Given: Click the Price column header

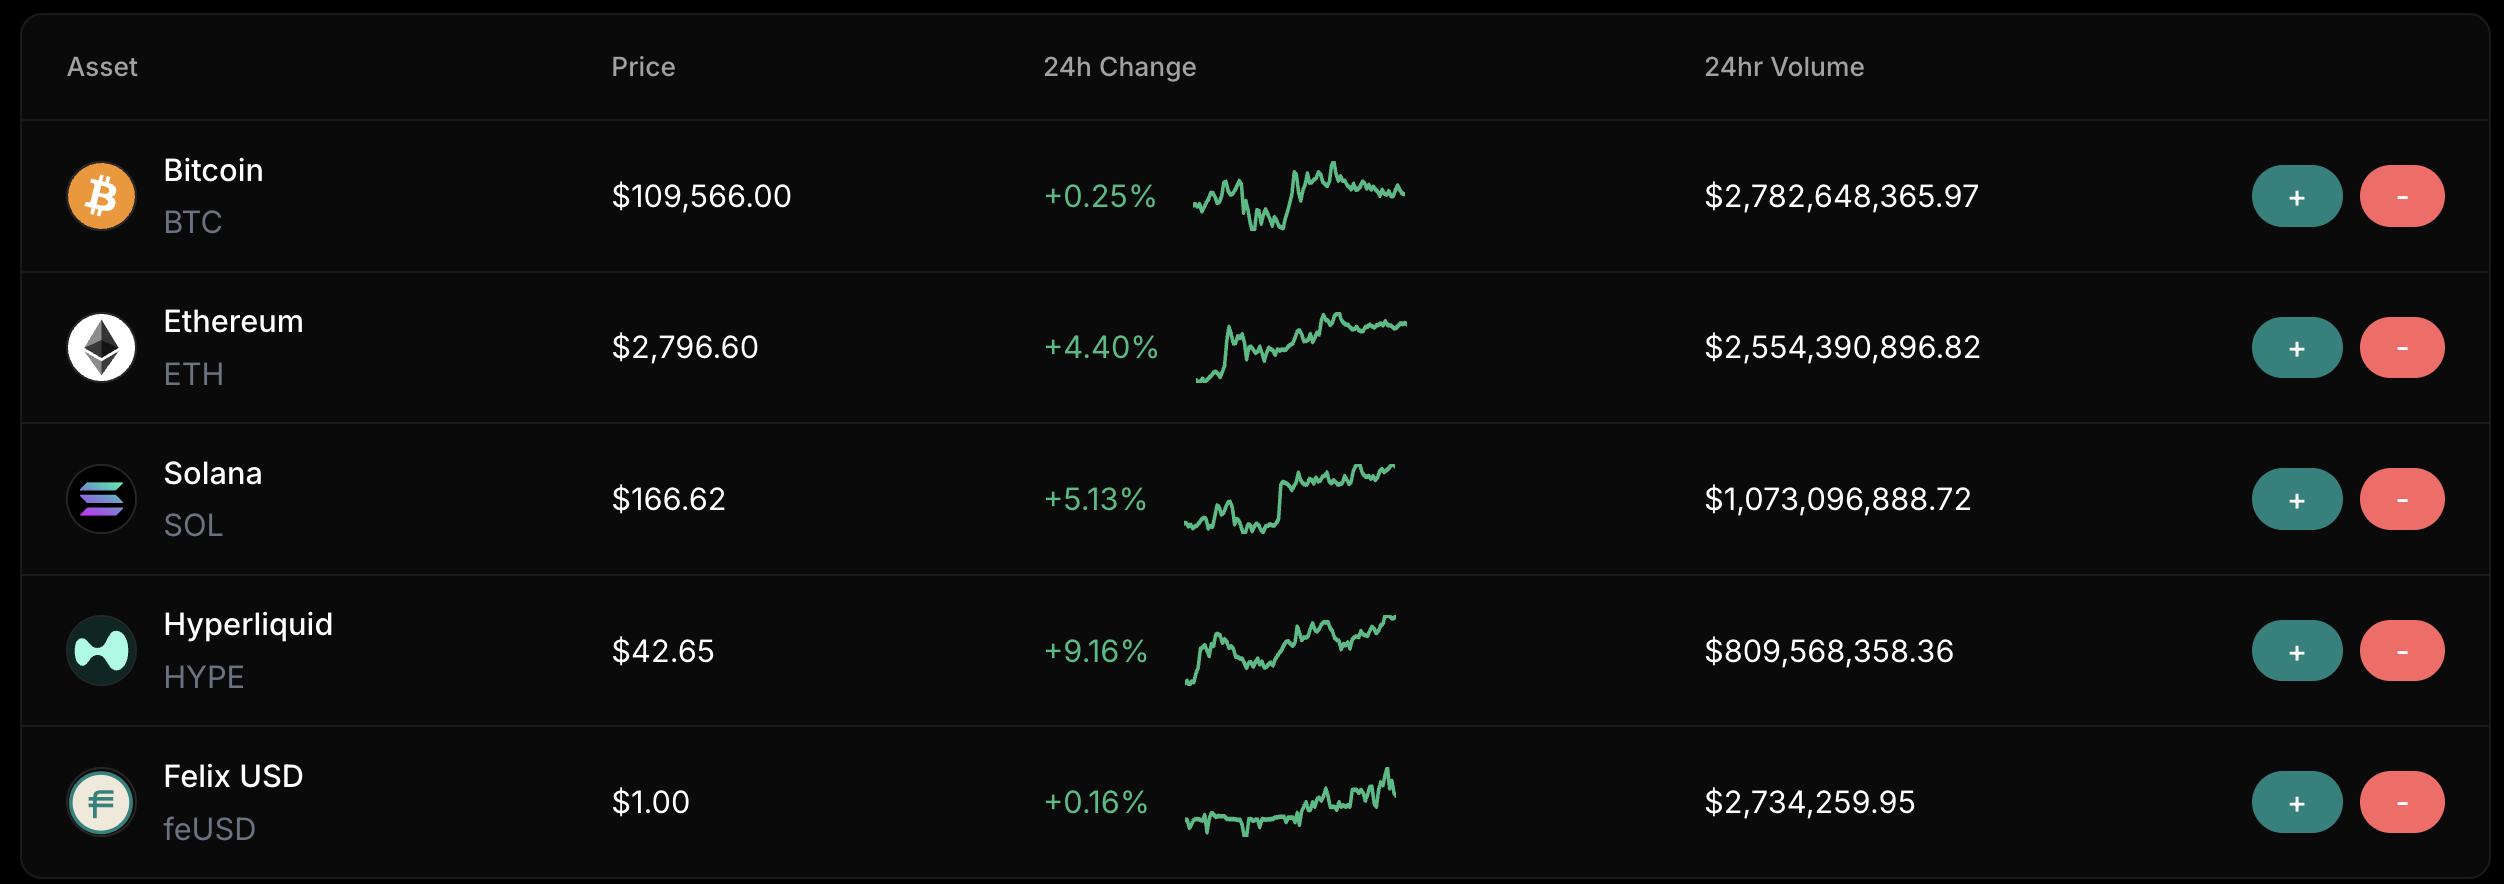Looking at the screenshot, I should (x=643, y=66).
